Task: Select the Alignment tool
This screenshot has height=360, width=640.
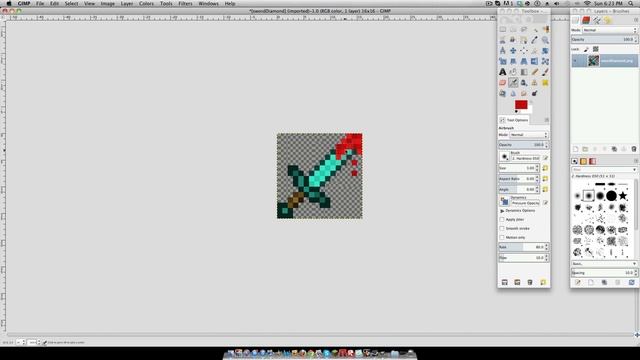Action: pyautogui.click(x=524, y=51)
